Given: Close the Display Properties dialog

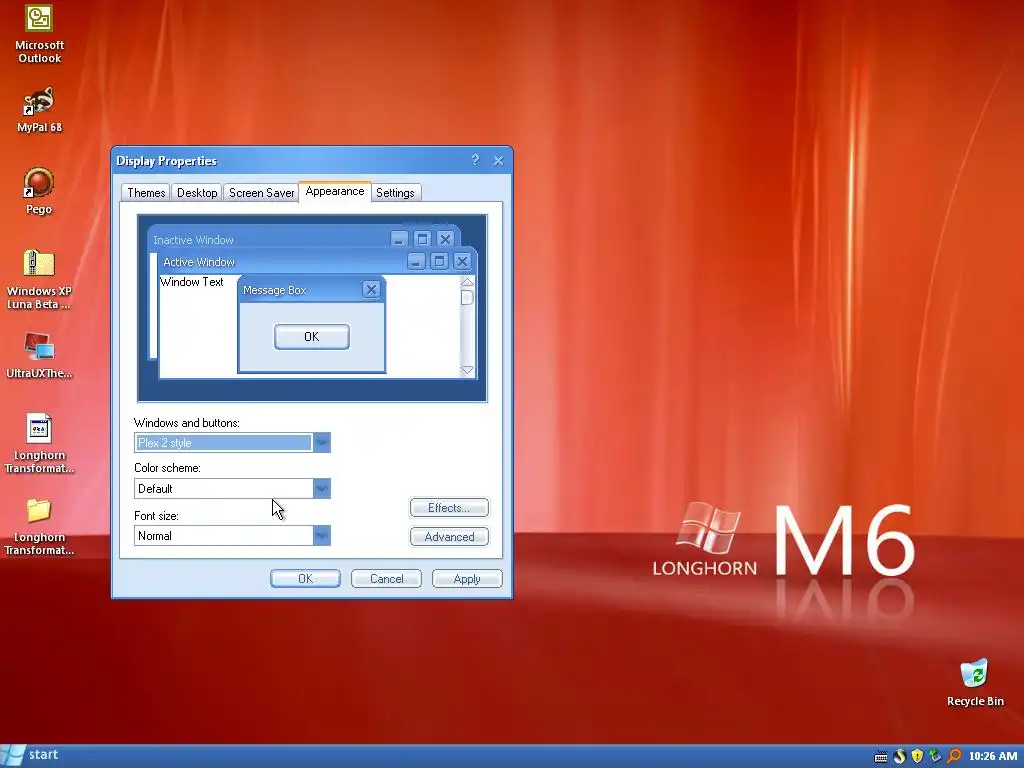Looking at the screenshot, I should click(498, 161).
